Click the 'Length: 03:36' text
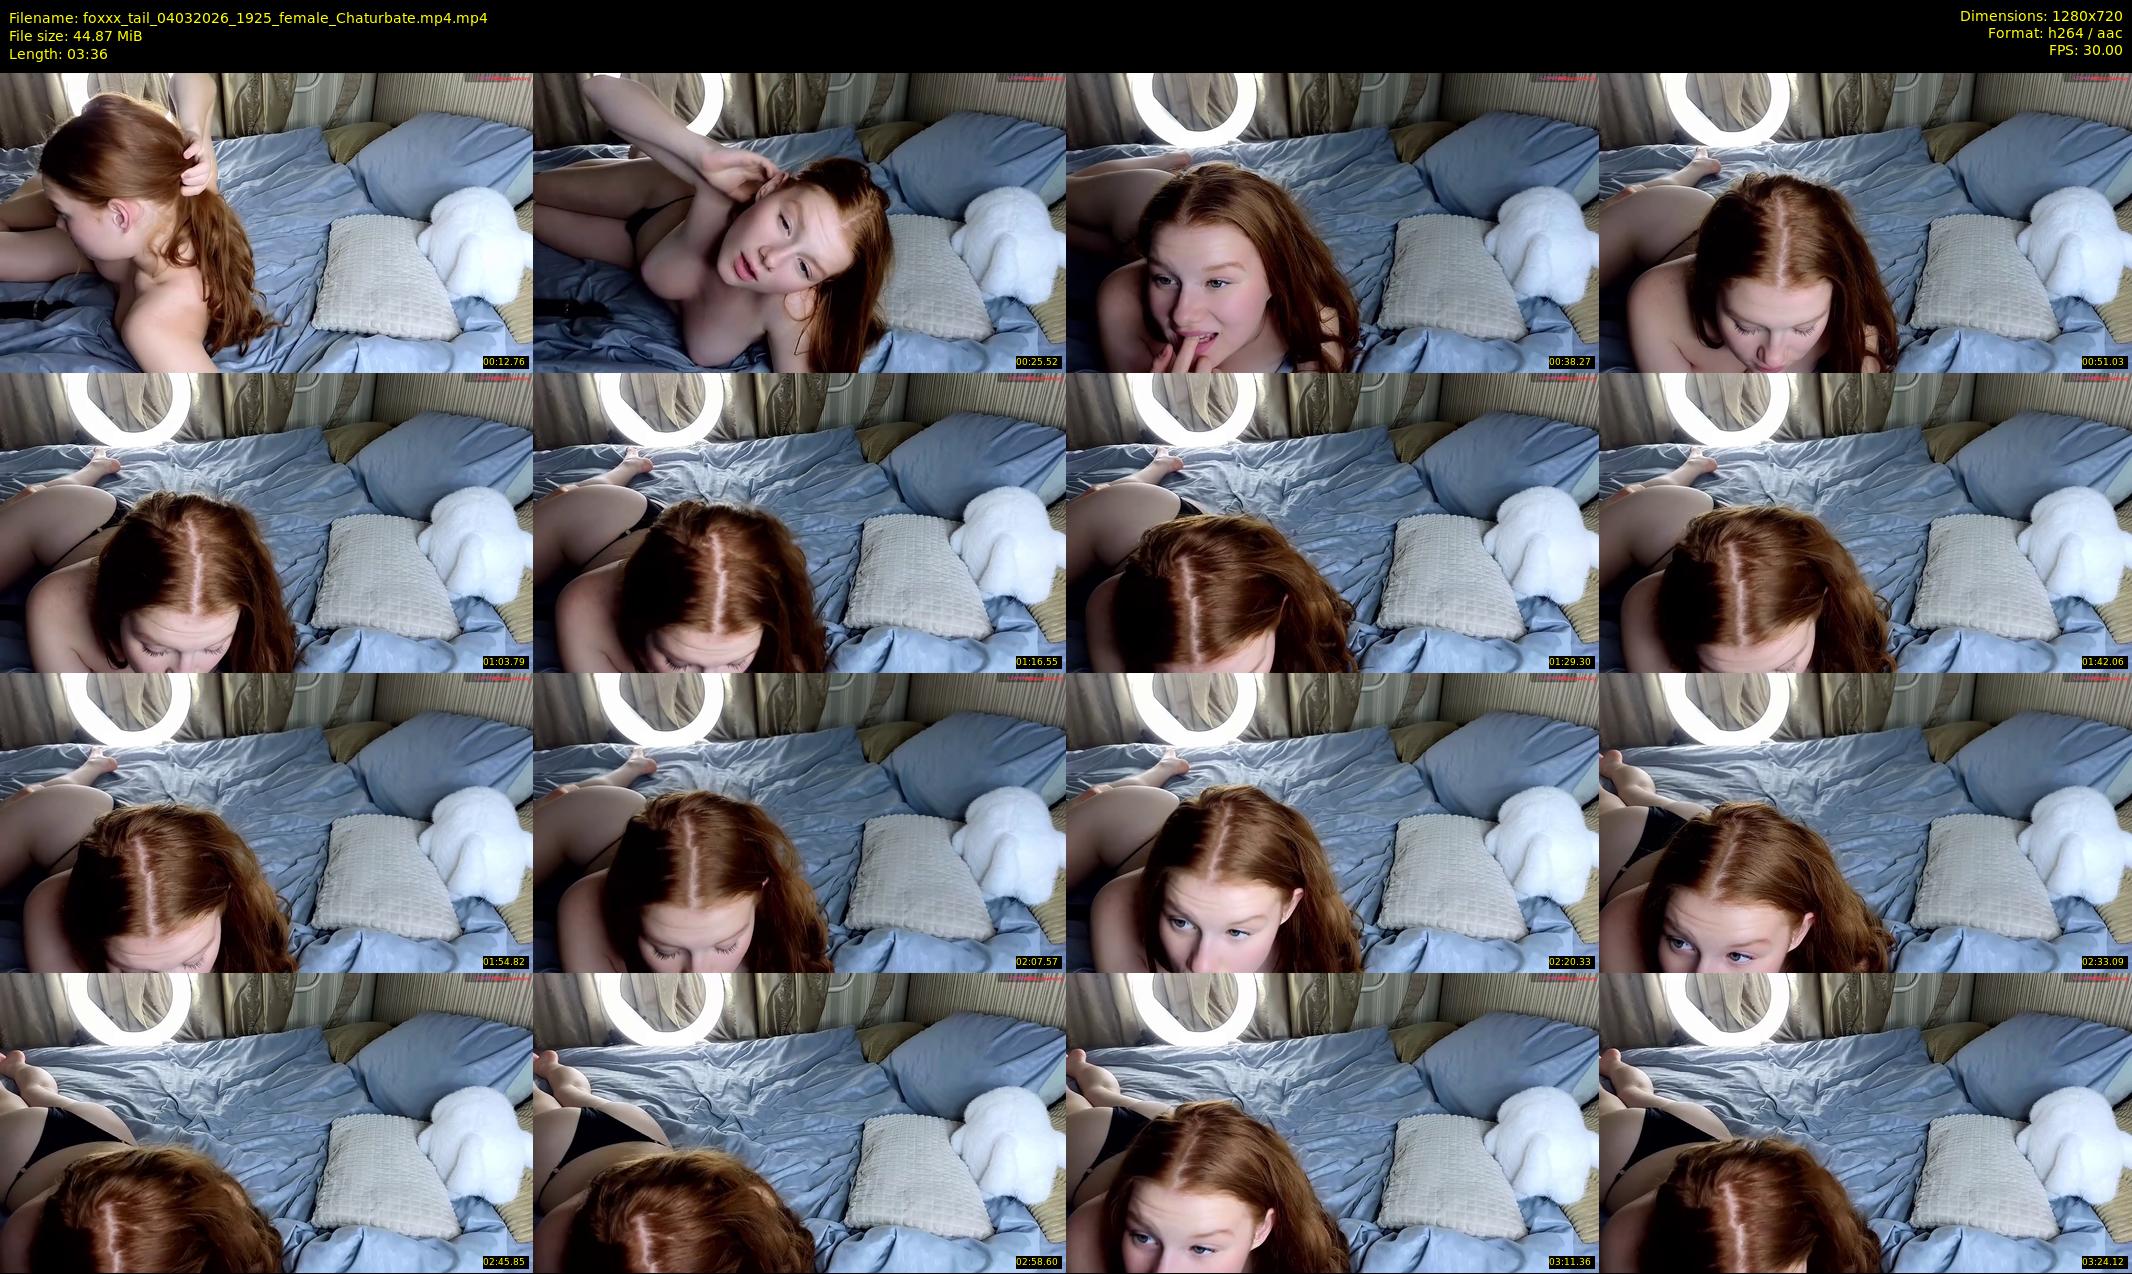 58,54
